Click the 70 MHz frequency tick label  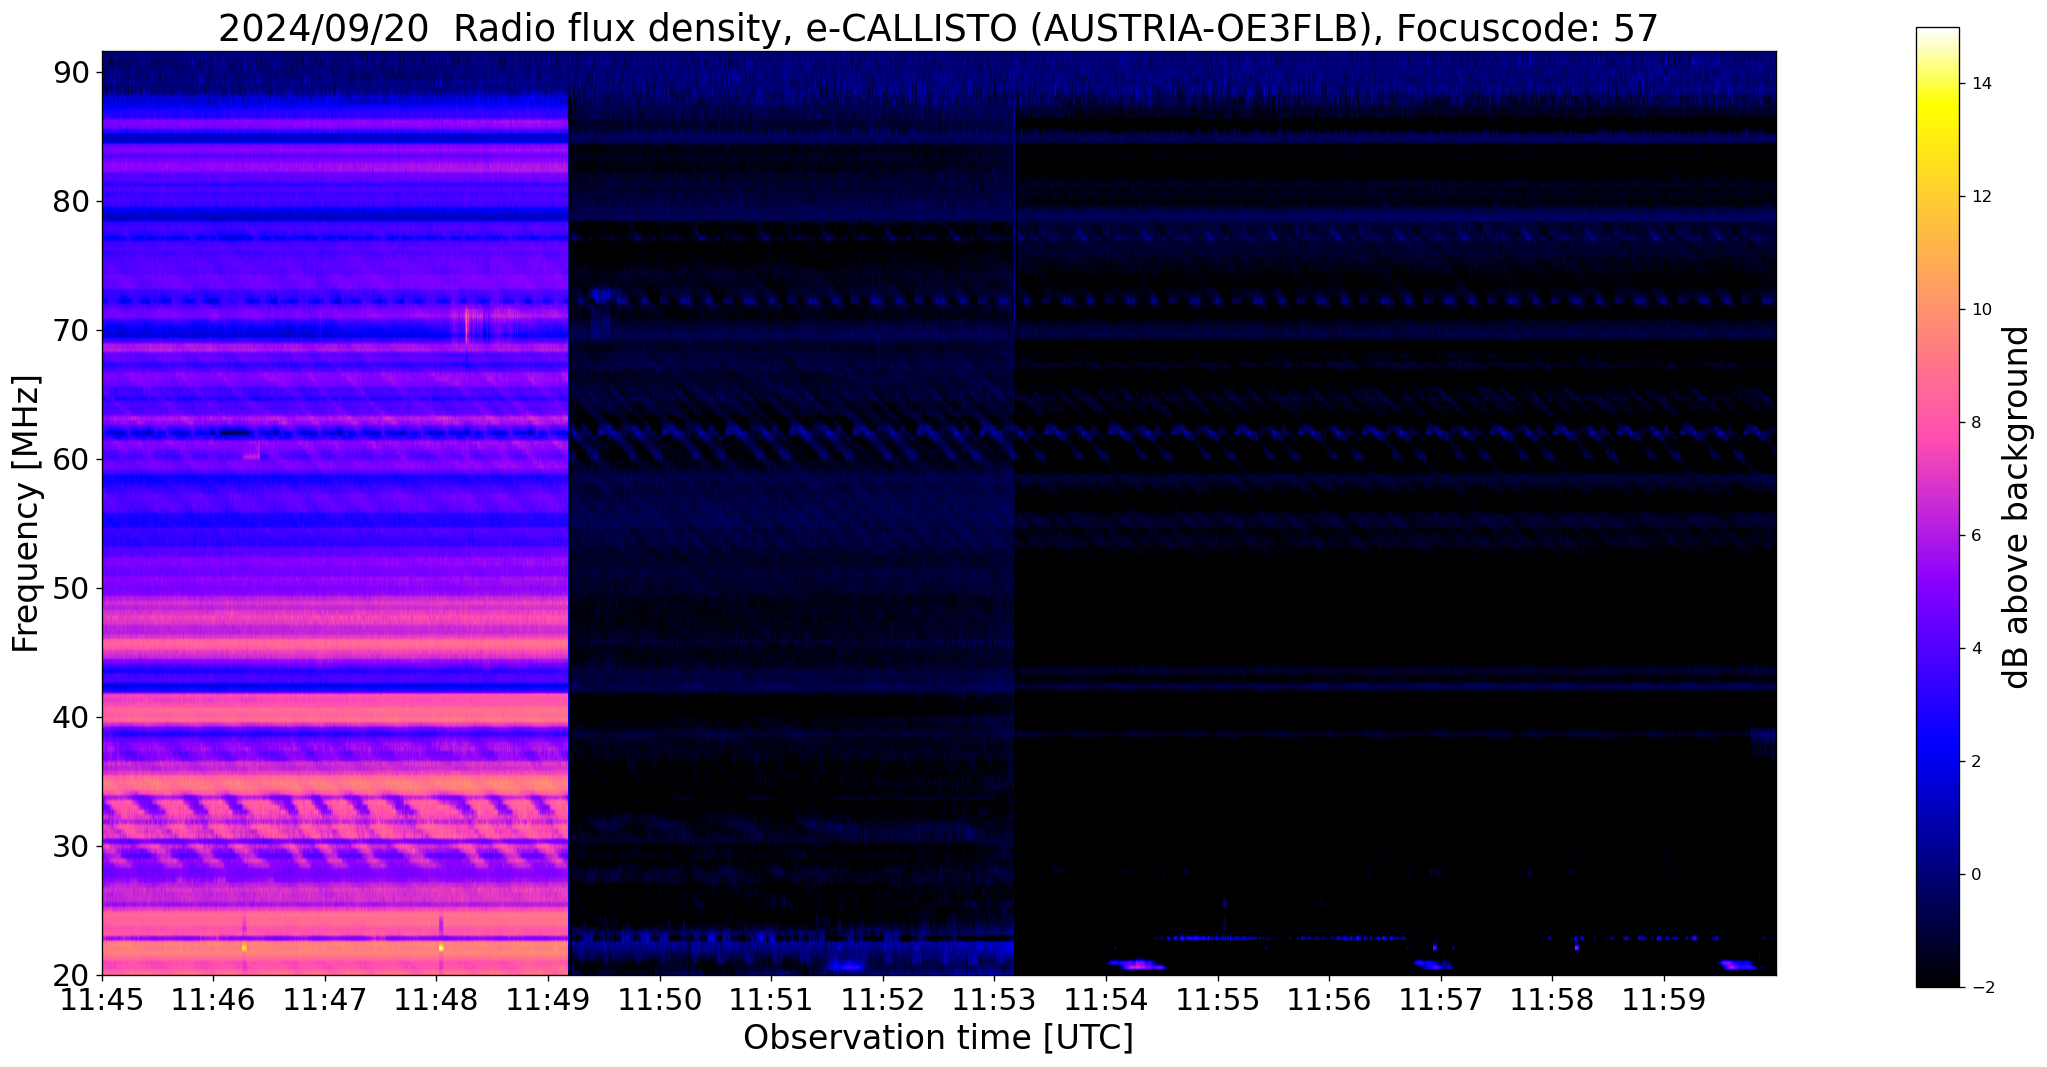[x=72, y=330]
